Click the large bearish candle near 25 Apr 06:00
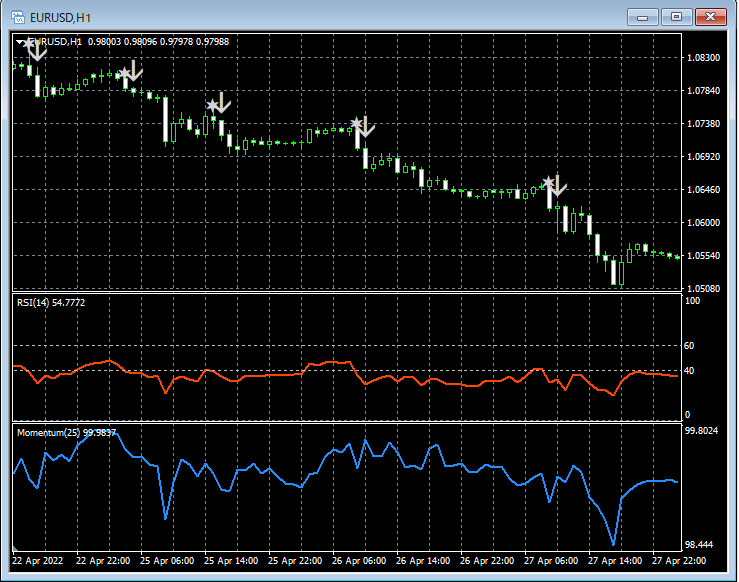Image resolution: width=739 pixels, height=582 pixels. [165, 120]
